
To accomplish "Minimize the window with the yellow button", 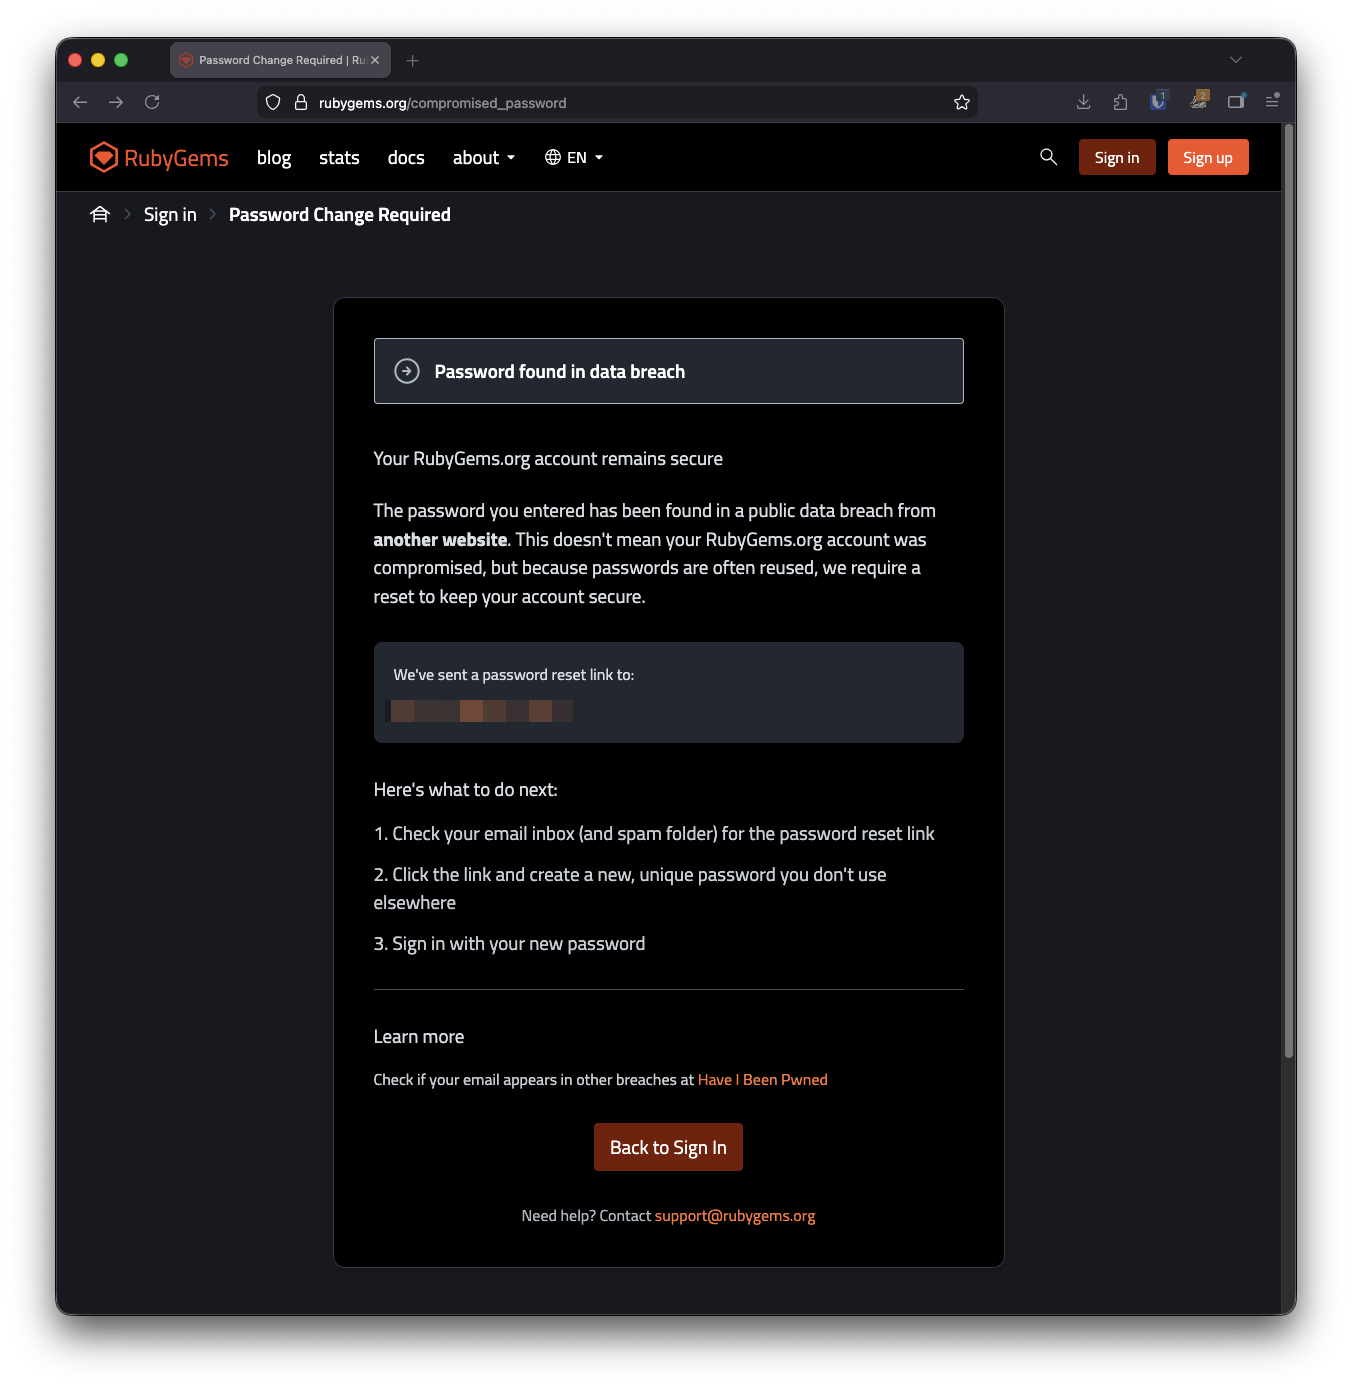I will pos(98,60).
